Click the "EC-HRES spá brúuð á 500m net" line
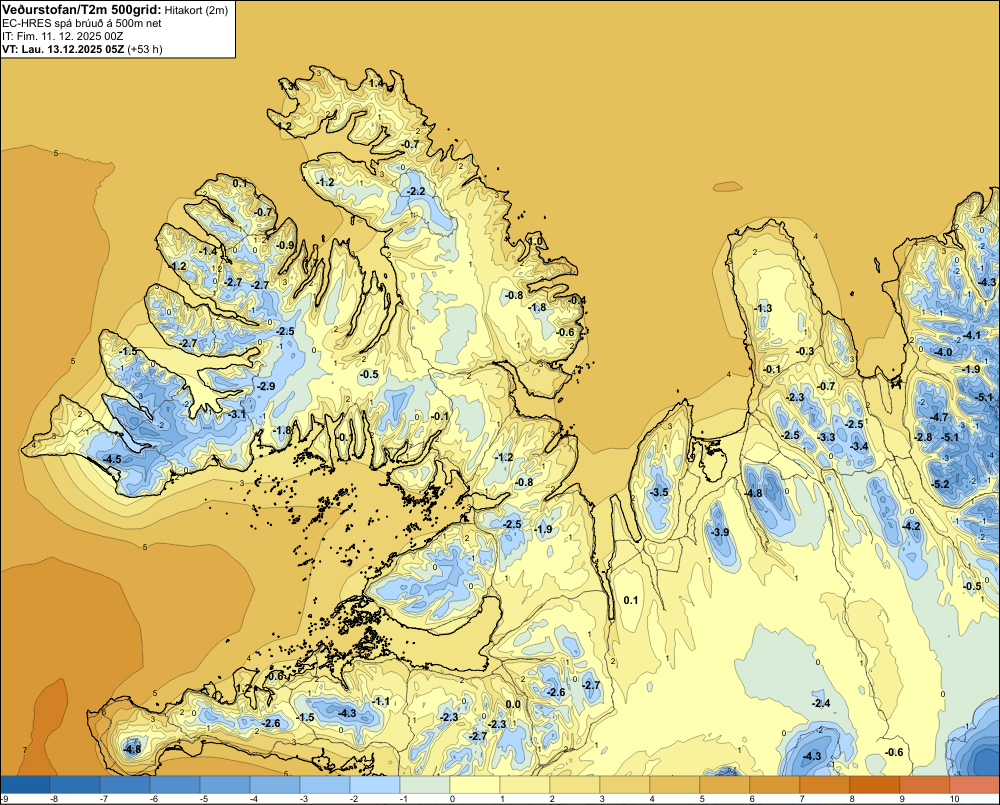The width and height of the screenshot is (1000, 805). (x=82, y=23)
